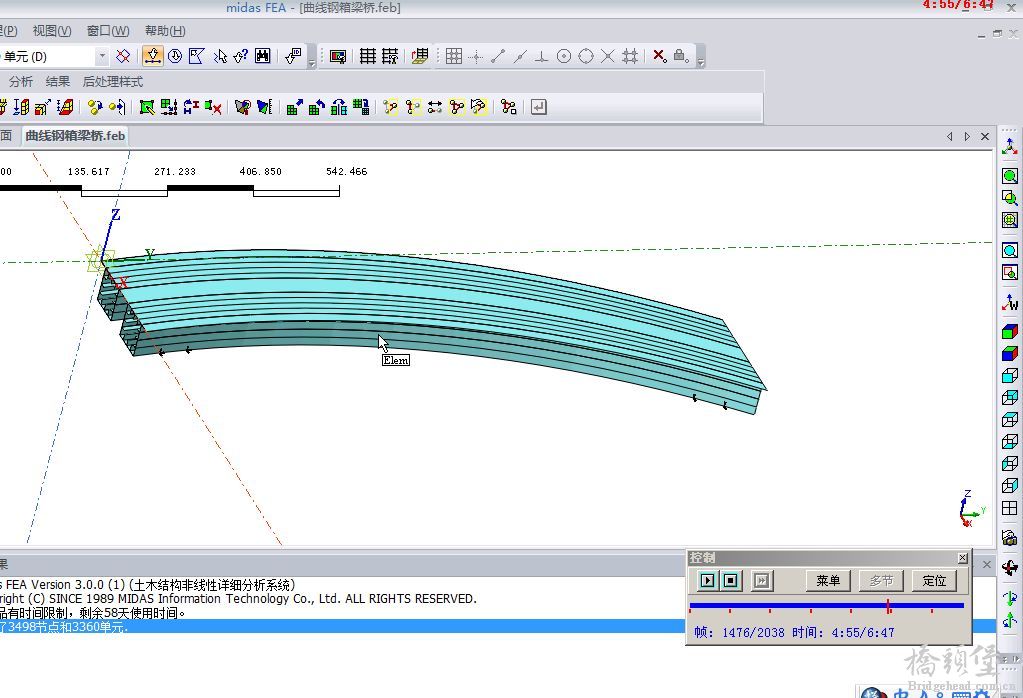Viewport: 1023px width, 698px height.
Task: Click the green mesh with red X icon
Action: point(213,107)
